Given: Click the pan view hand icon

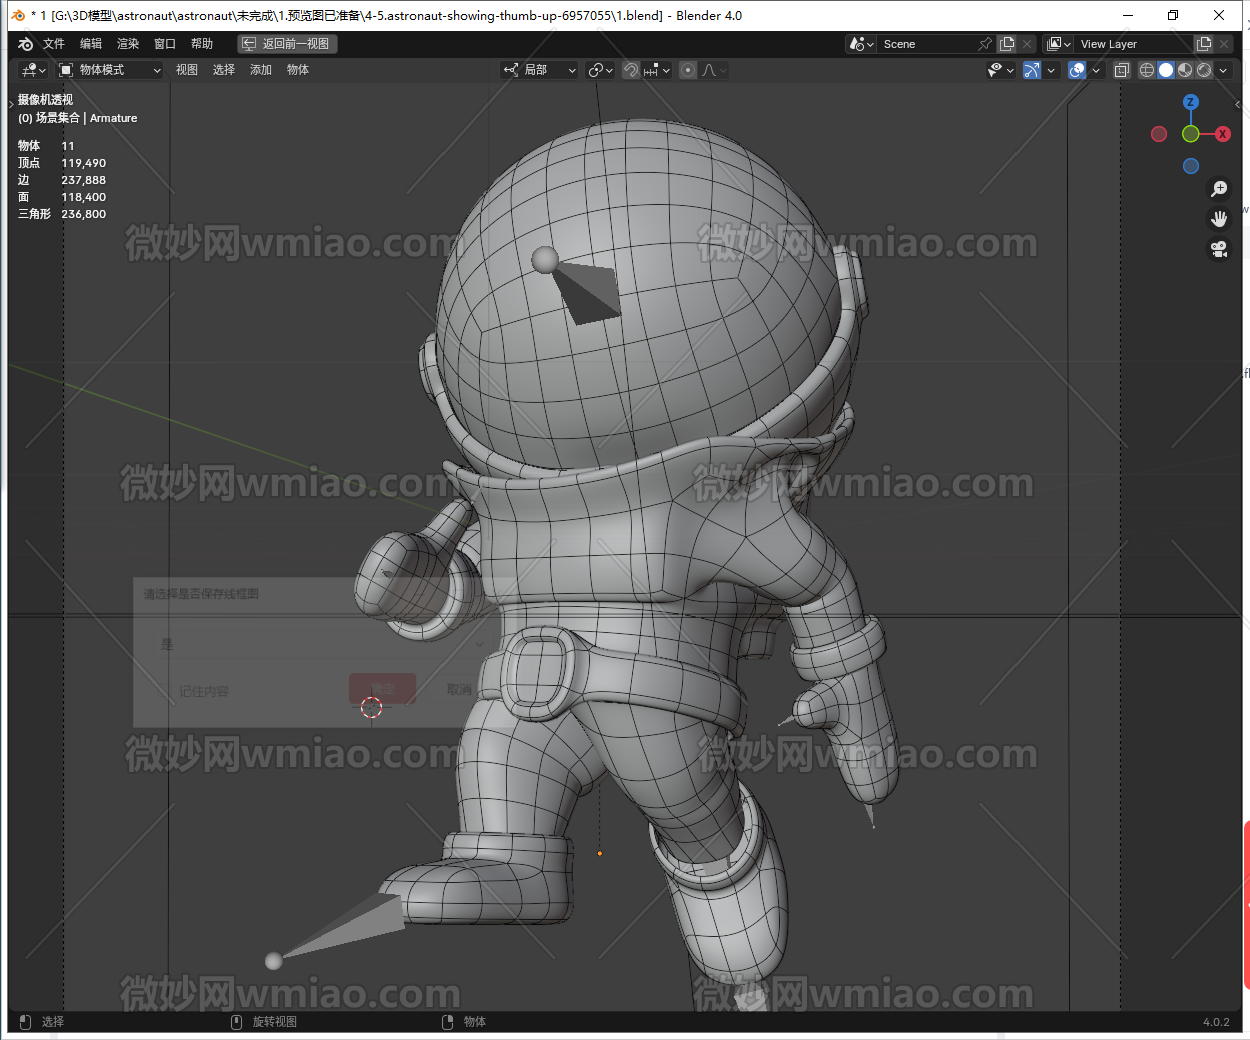Looking at the screenshot, I should point(1219,219).
